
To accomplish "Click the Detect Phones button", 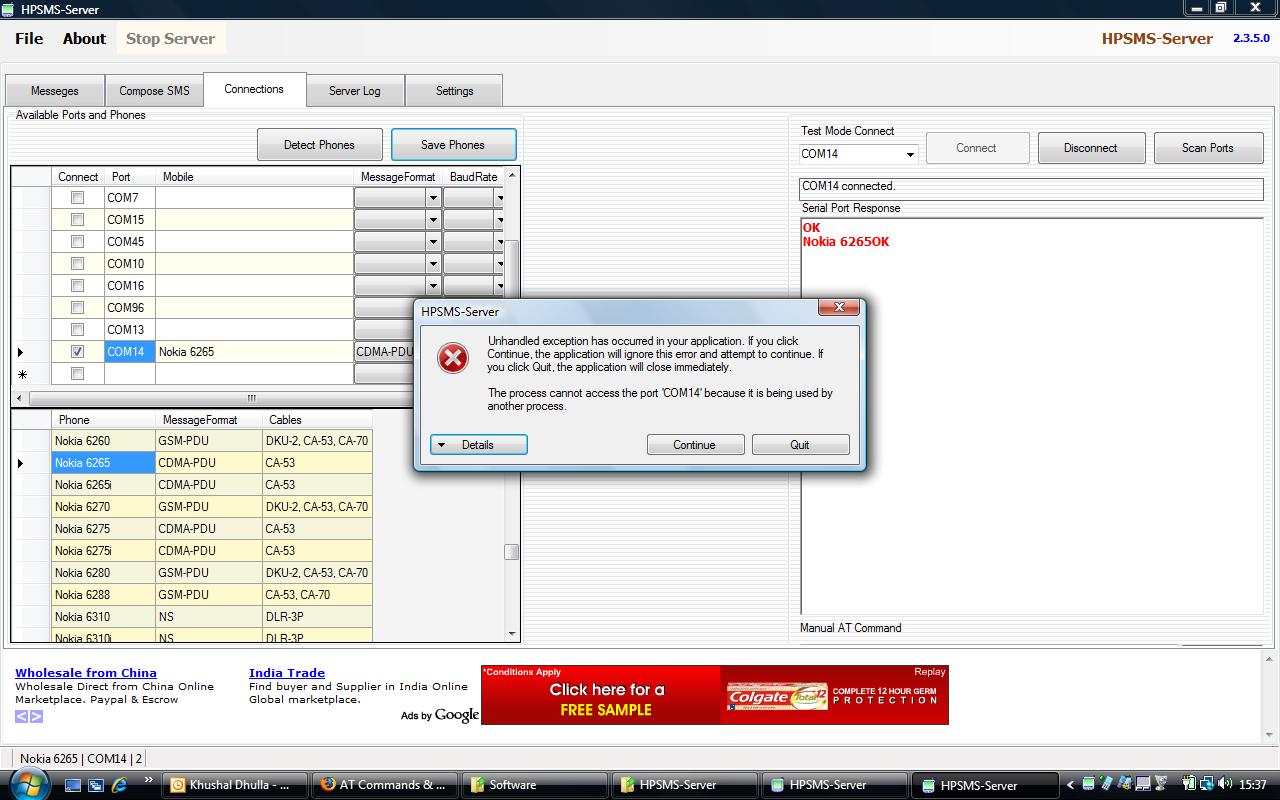I will coord(319,145).
